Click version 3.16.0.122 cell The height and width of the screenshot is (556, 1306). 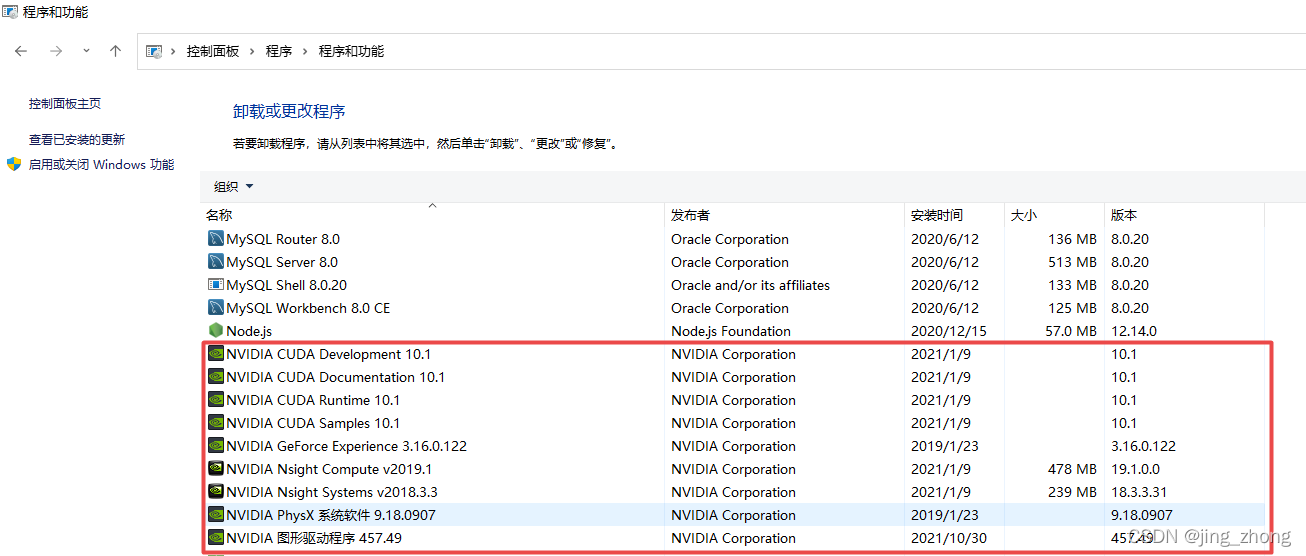[x=1144, y=446]
